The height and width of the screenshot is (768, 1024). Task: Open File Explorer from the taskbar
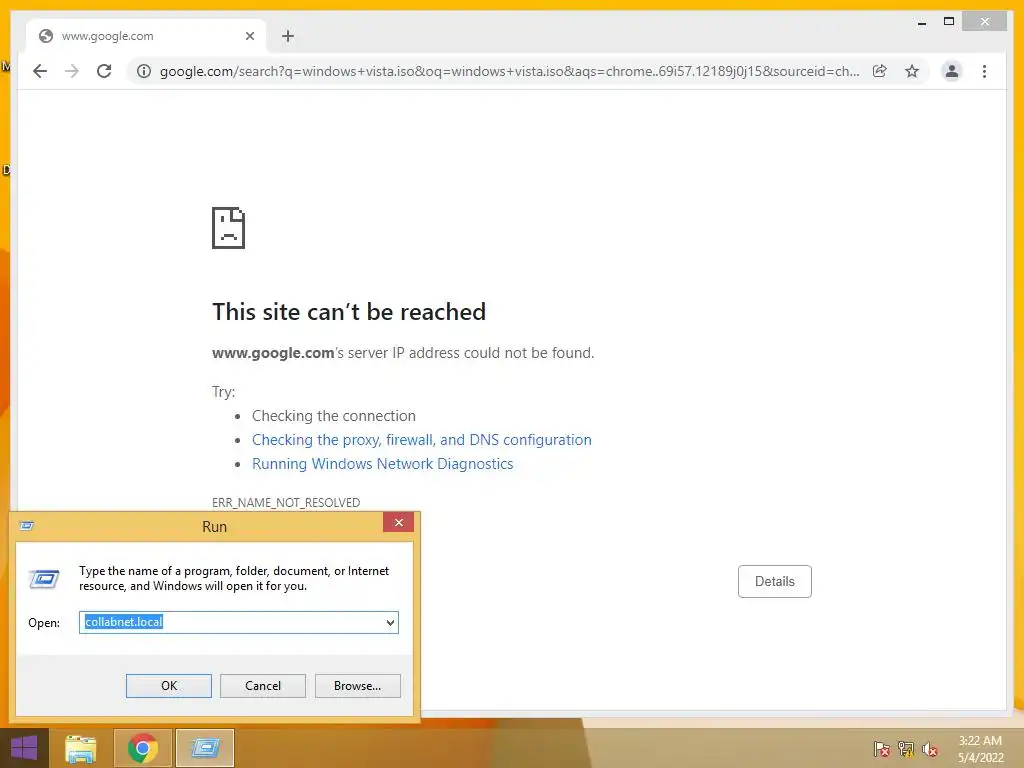[81, 748]
